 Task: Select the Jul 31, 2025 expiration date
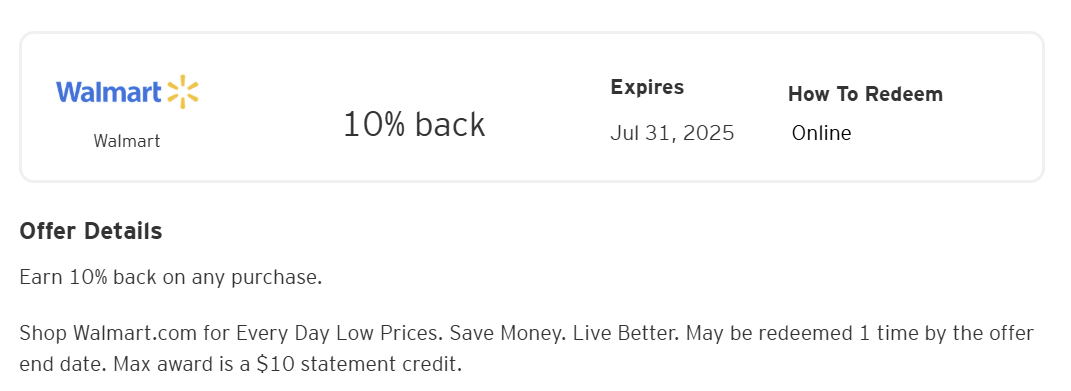672,133
